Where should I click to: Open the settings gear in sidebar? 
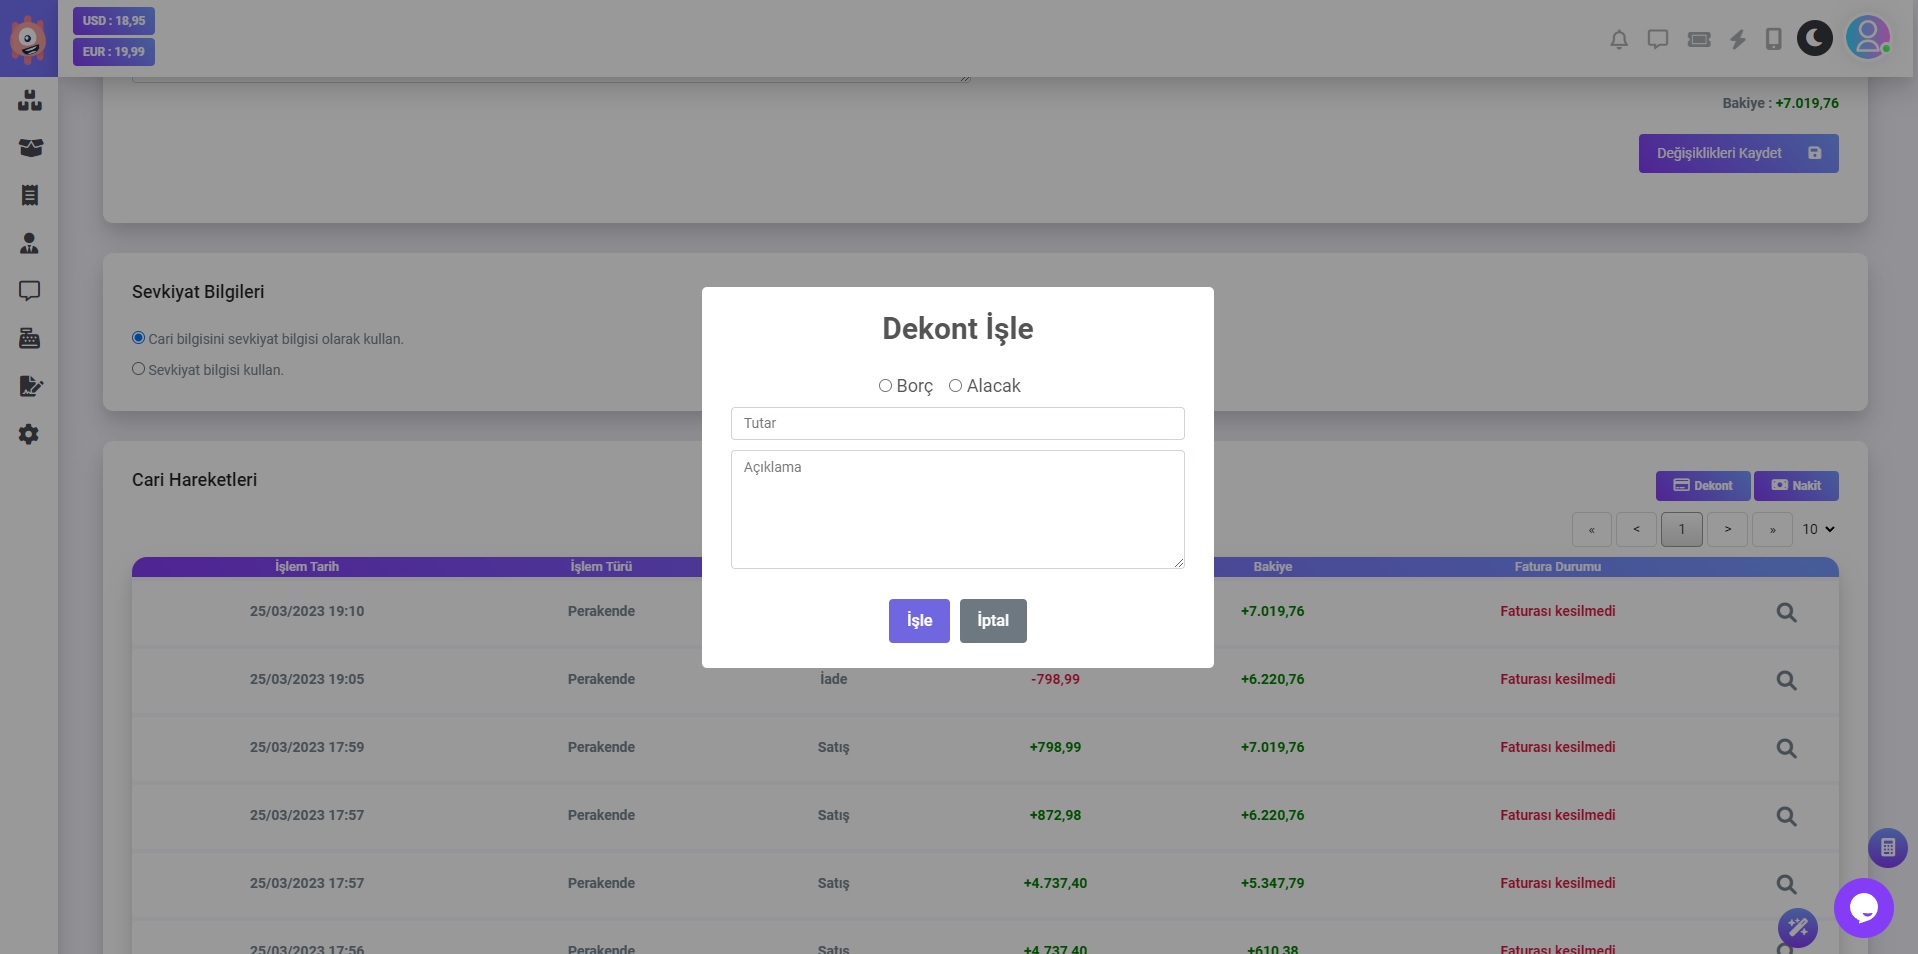pyautogui.click(x=29, y=434)
